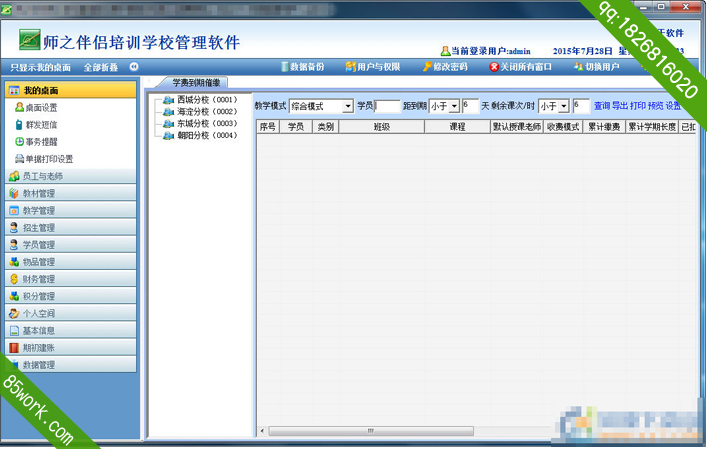
Task: Click 只显示我的桌面 in the top bar
Action: (x=41, y=68)
